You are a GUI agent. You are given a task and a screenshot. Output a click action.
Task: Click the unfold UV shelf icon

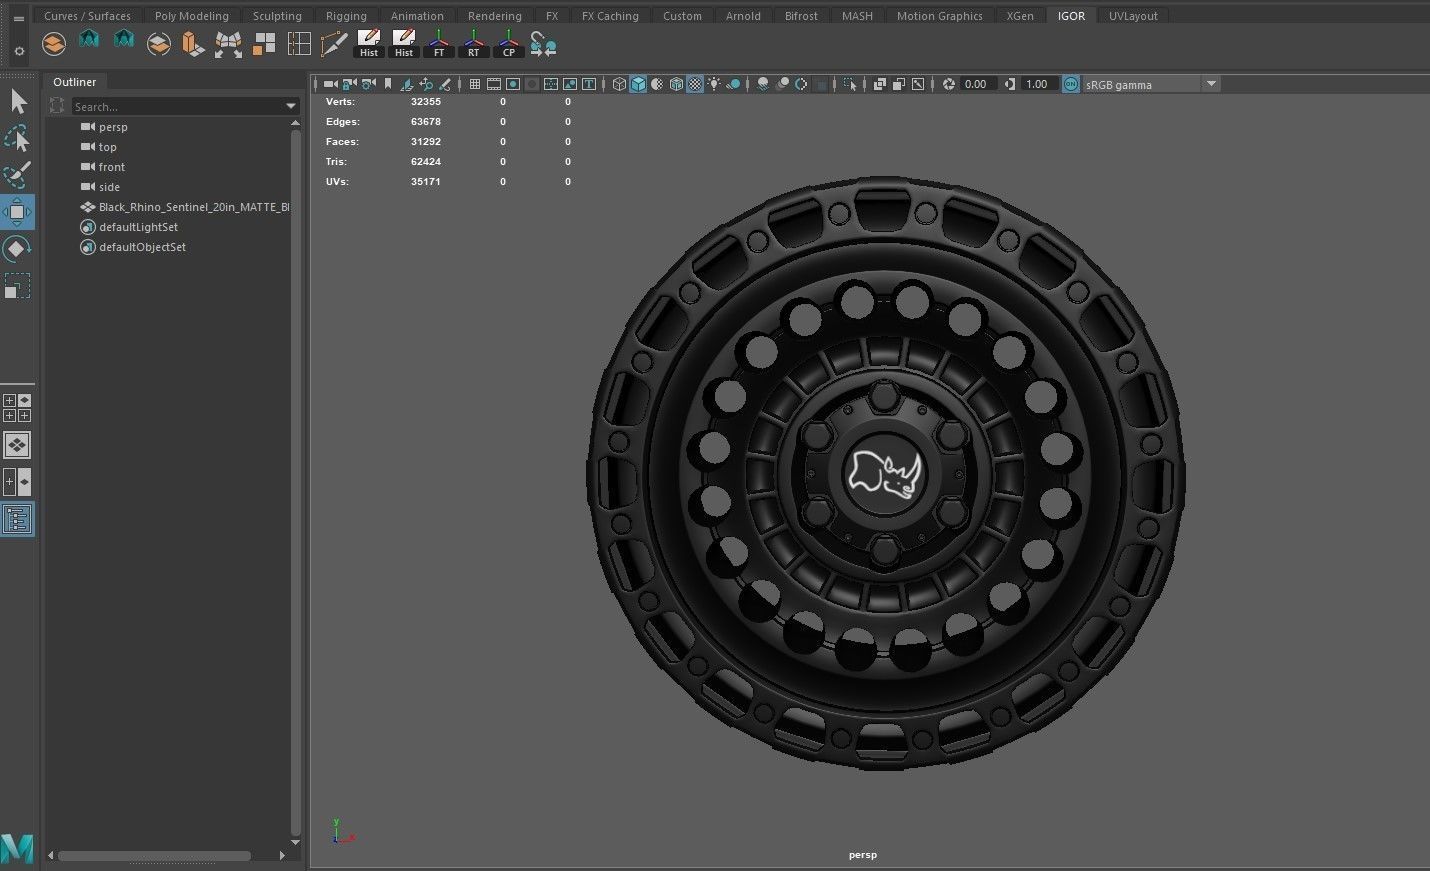pyautogui.click(x=229, y=44)
